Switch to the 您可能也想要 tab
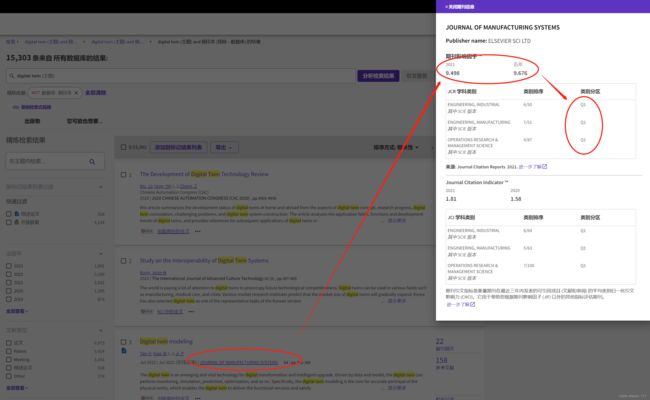650x400 pixels. point(84,121)
